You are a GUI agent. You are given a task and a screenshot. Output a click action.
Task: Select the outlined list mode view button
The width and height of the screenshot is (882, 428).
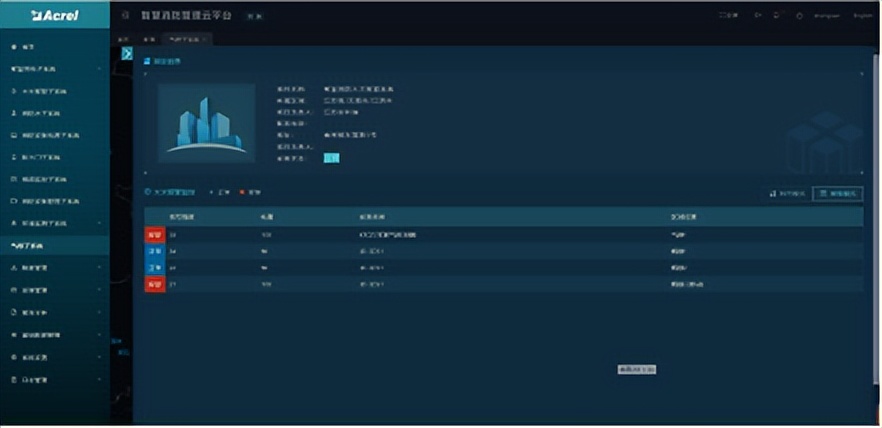838,193
